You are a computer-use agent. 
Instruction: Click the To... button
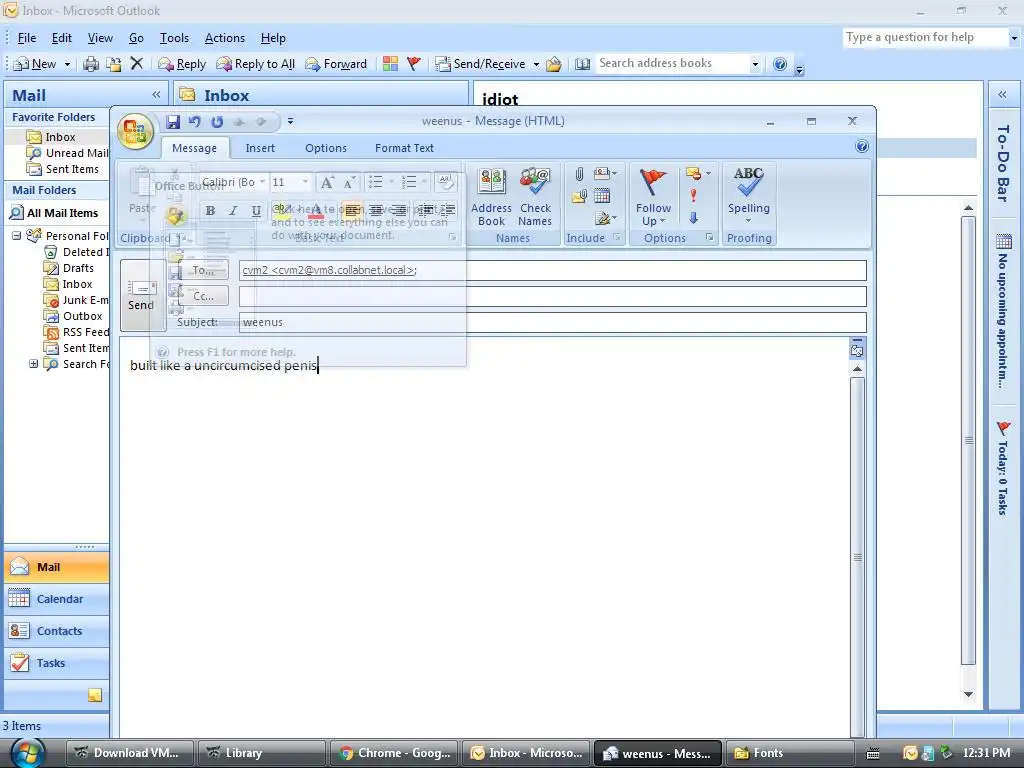[x=202, y=270]
